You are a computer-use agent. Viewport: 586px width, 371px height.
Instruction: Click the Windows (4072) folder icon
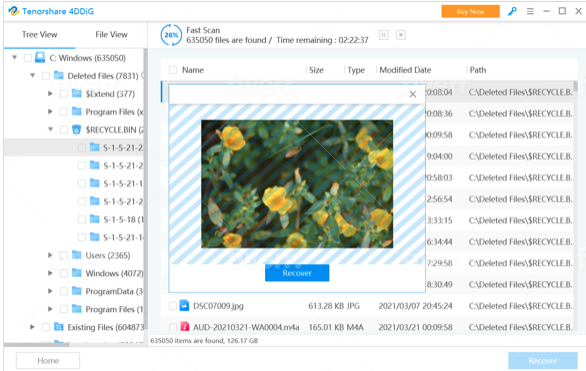point(77,273)
